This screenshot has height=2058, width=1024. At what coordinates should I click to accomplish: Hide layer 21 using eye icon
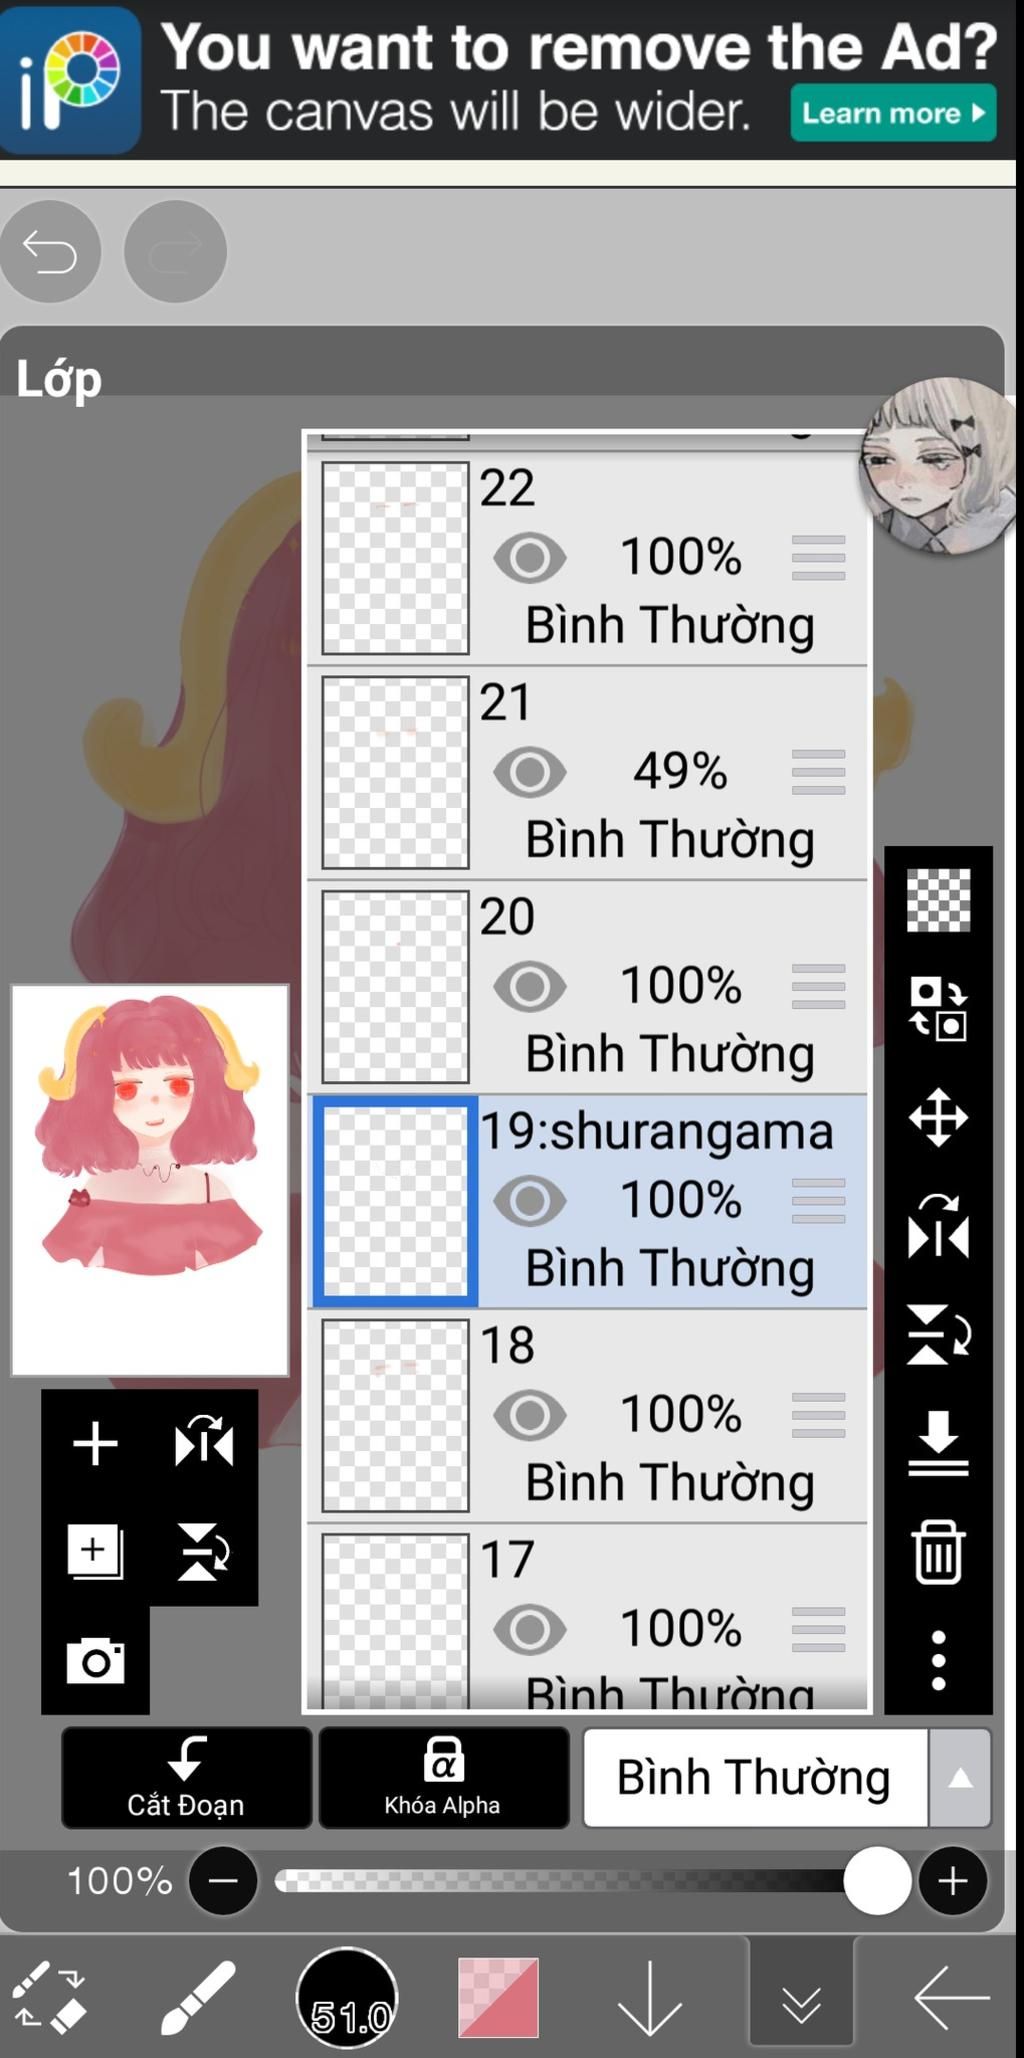coord(530,771)
